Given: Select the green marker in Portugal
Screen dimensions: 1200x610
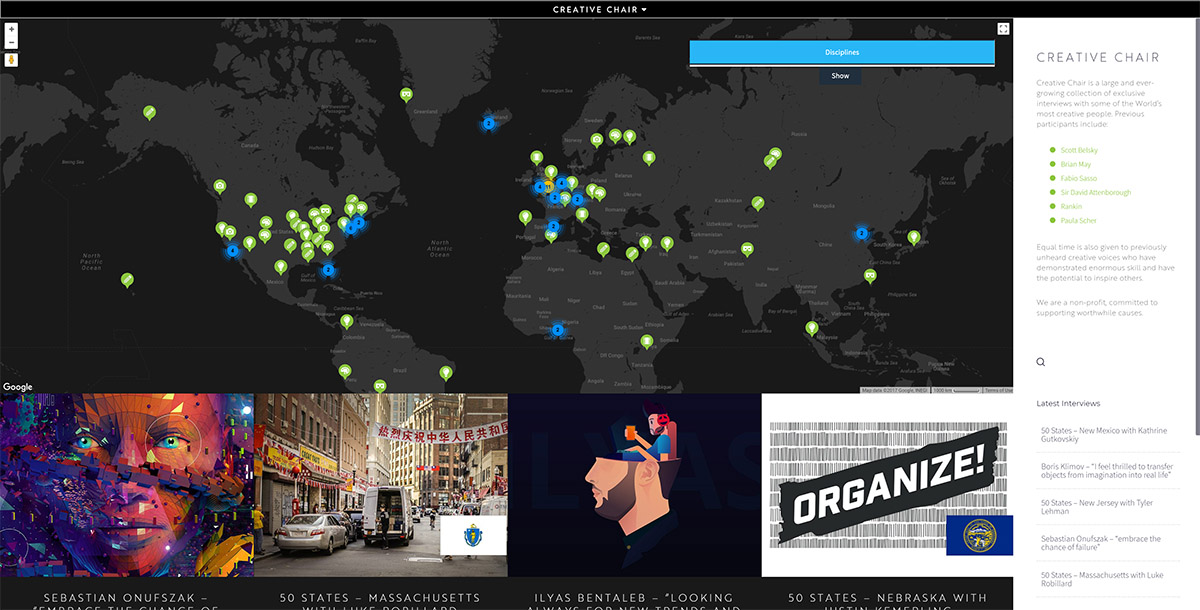Looking at the screenshot, I should coord(525,217).
